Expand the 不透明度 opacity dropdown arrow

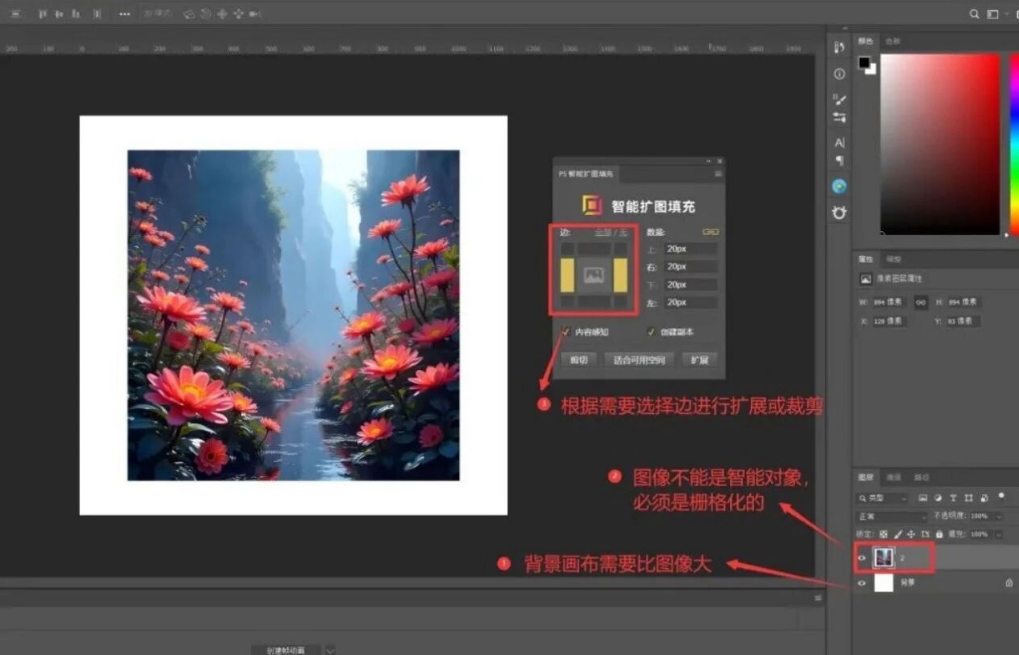(x=998, y=516)
